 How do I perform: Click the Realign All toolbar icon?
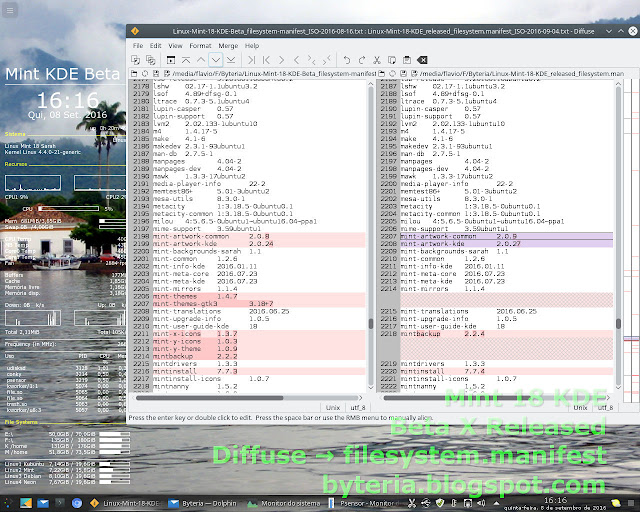(171, 60)
